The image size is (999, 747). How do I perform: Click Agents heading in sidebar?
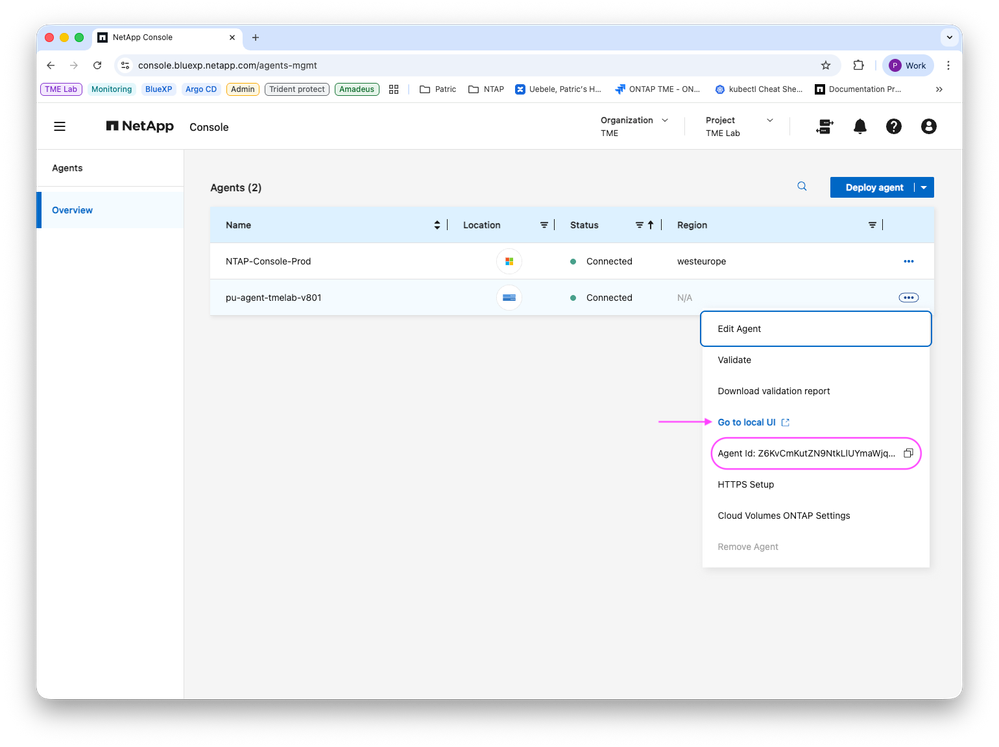tap(67, 168)
